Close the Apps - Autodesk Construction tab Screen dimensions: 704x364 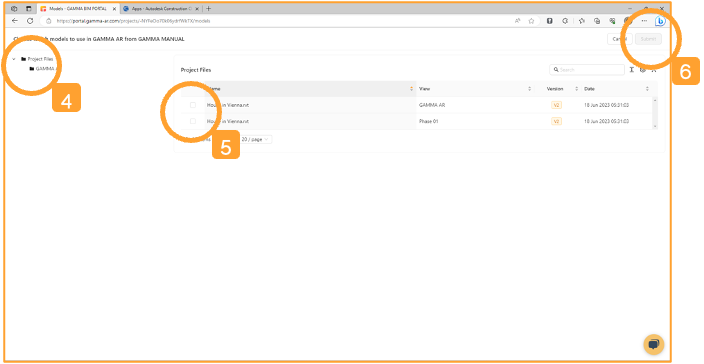(197, 9)
